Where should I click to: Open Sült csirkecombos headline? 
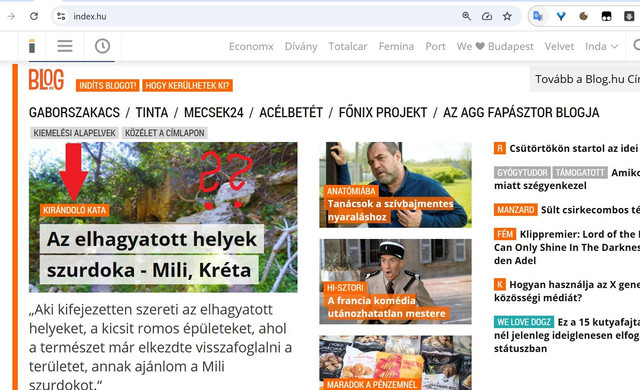coord(590,210)
